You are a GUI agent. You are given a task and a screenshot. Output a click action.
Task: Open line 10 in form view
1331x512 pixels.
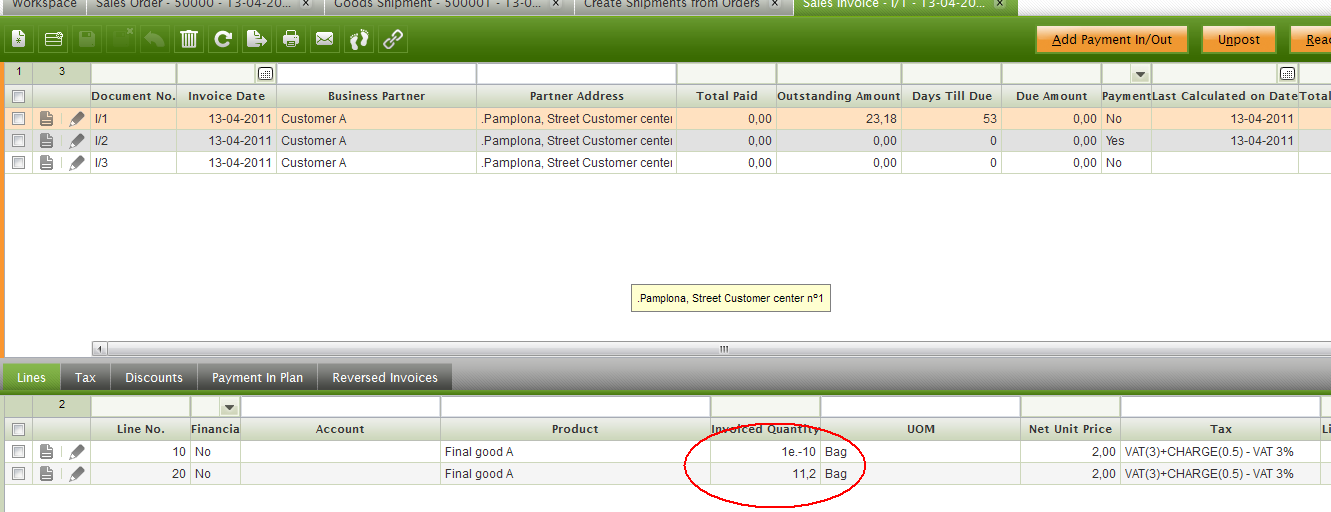click(x=46, y=452)
